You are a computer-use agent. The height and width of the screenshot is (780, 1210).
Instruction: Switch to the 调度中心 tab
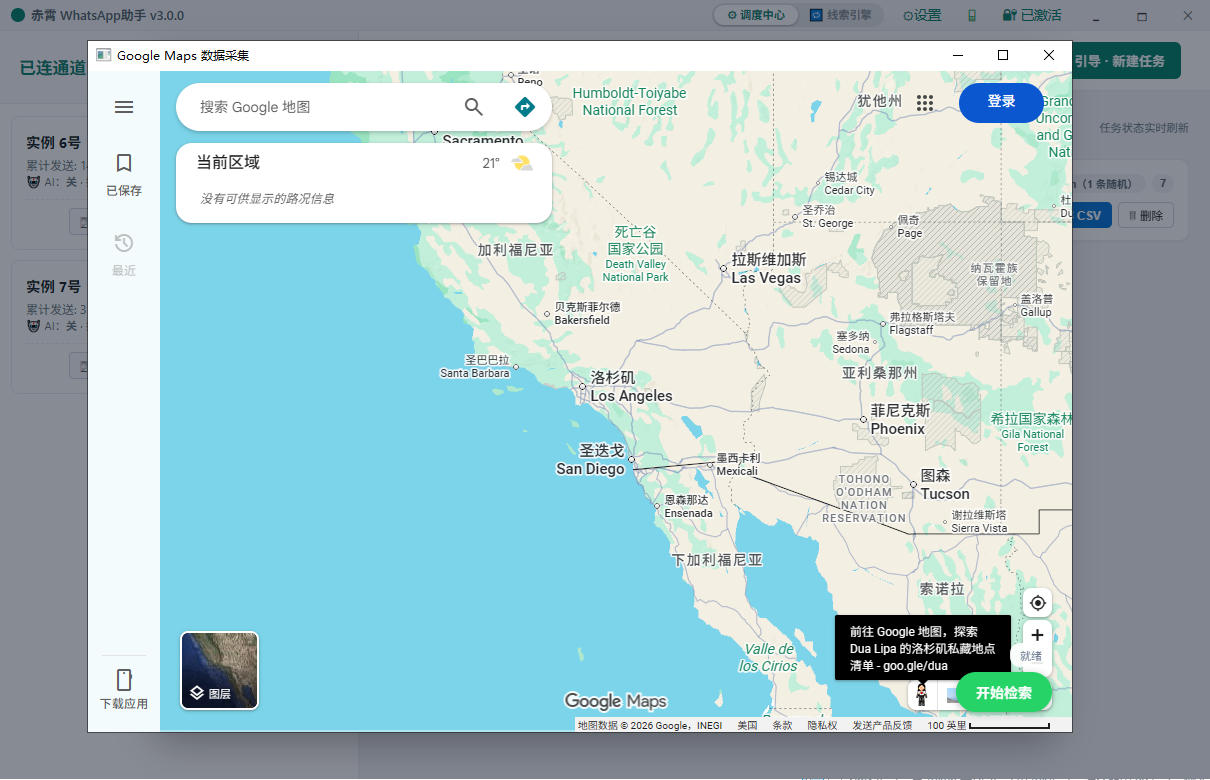click(756, 15)
